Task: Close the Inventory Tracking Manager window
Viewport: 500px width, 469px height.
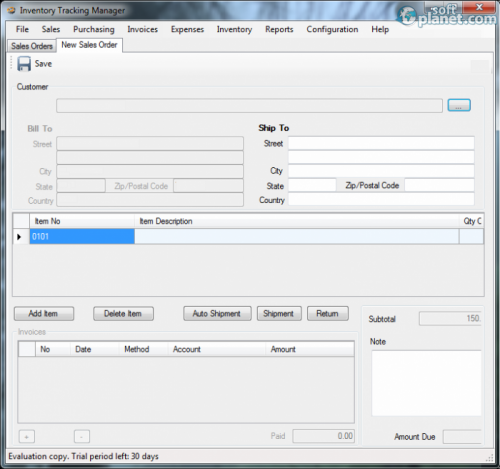Action: pyautogui.click(x=479, y=7)
